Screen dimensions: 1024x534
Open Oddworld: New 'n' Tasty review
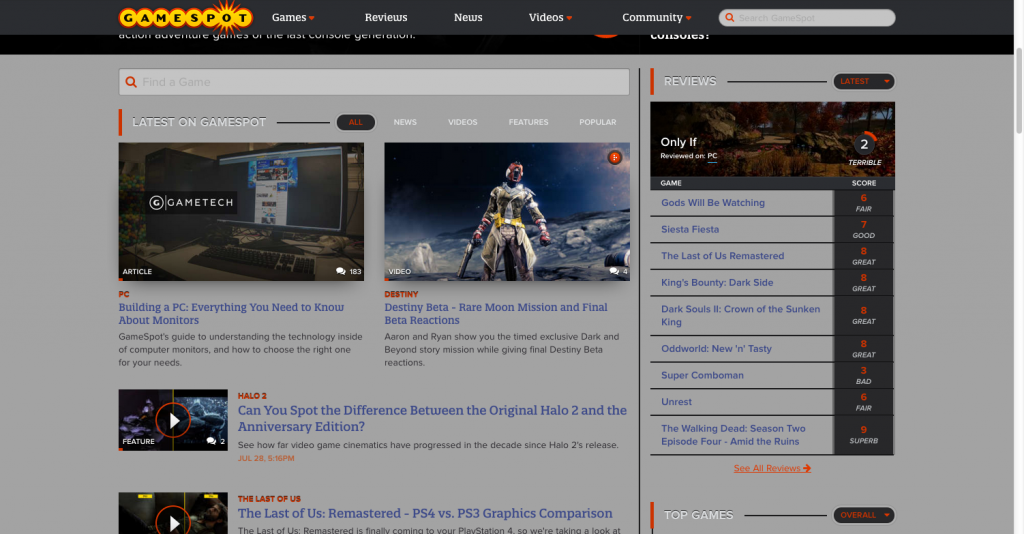[x=716, y=349]
